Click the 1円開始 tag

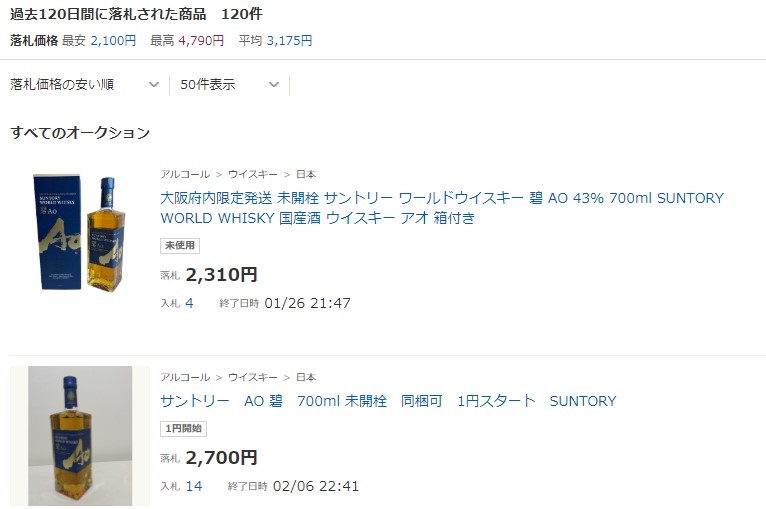pos(184,429)
